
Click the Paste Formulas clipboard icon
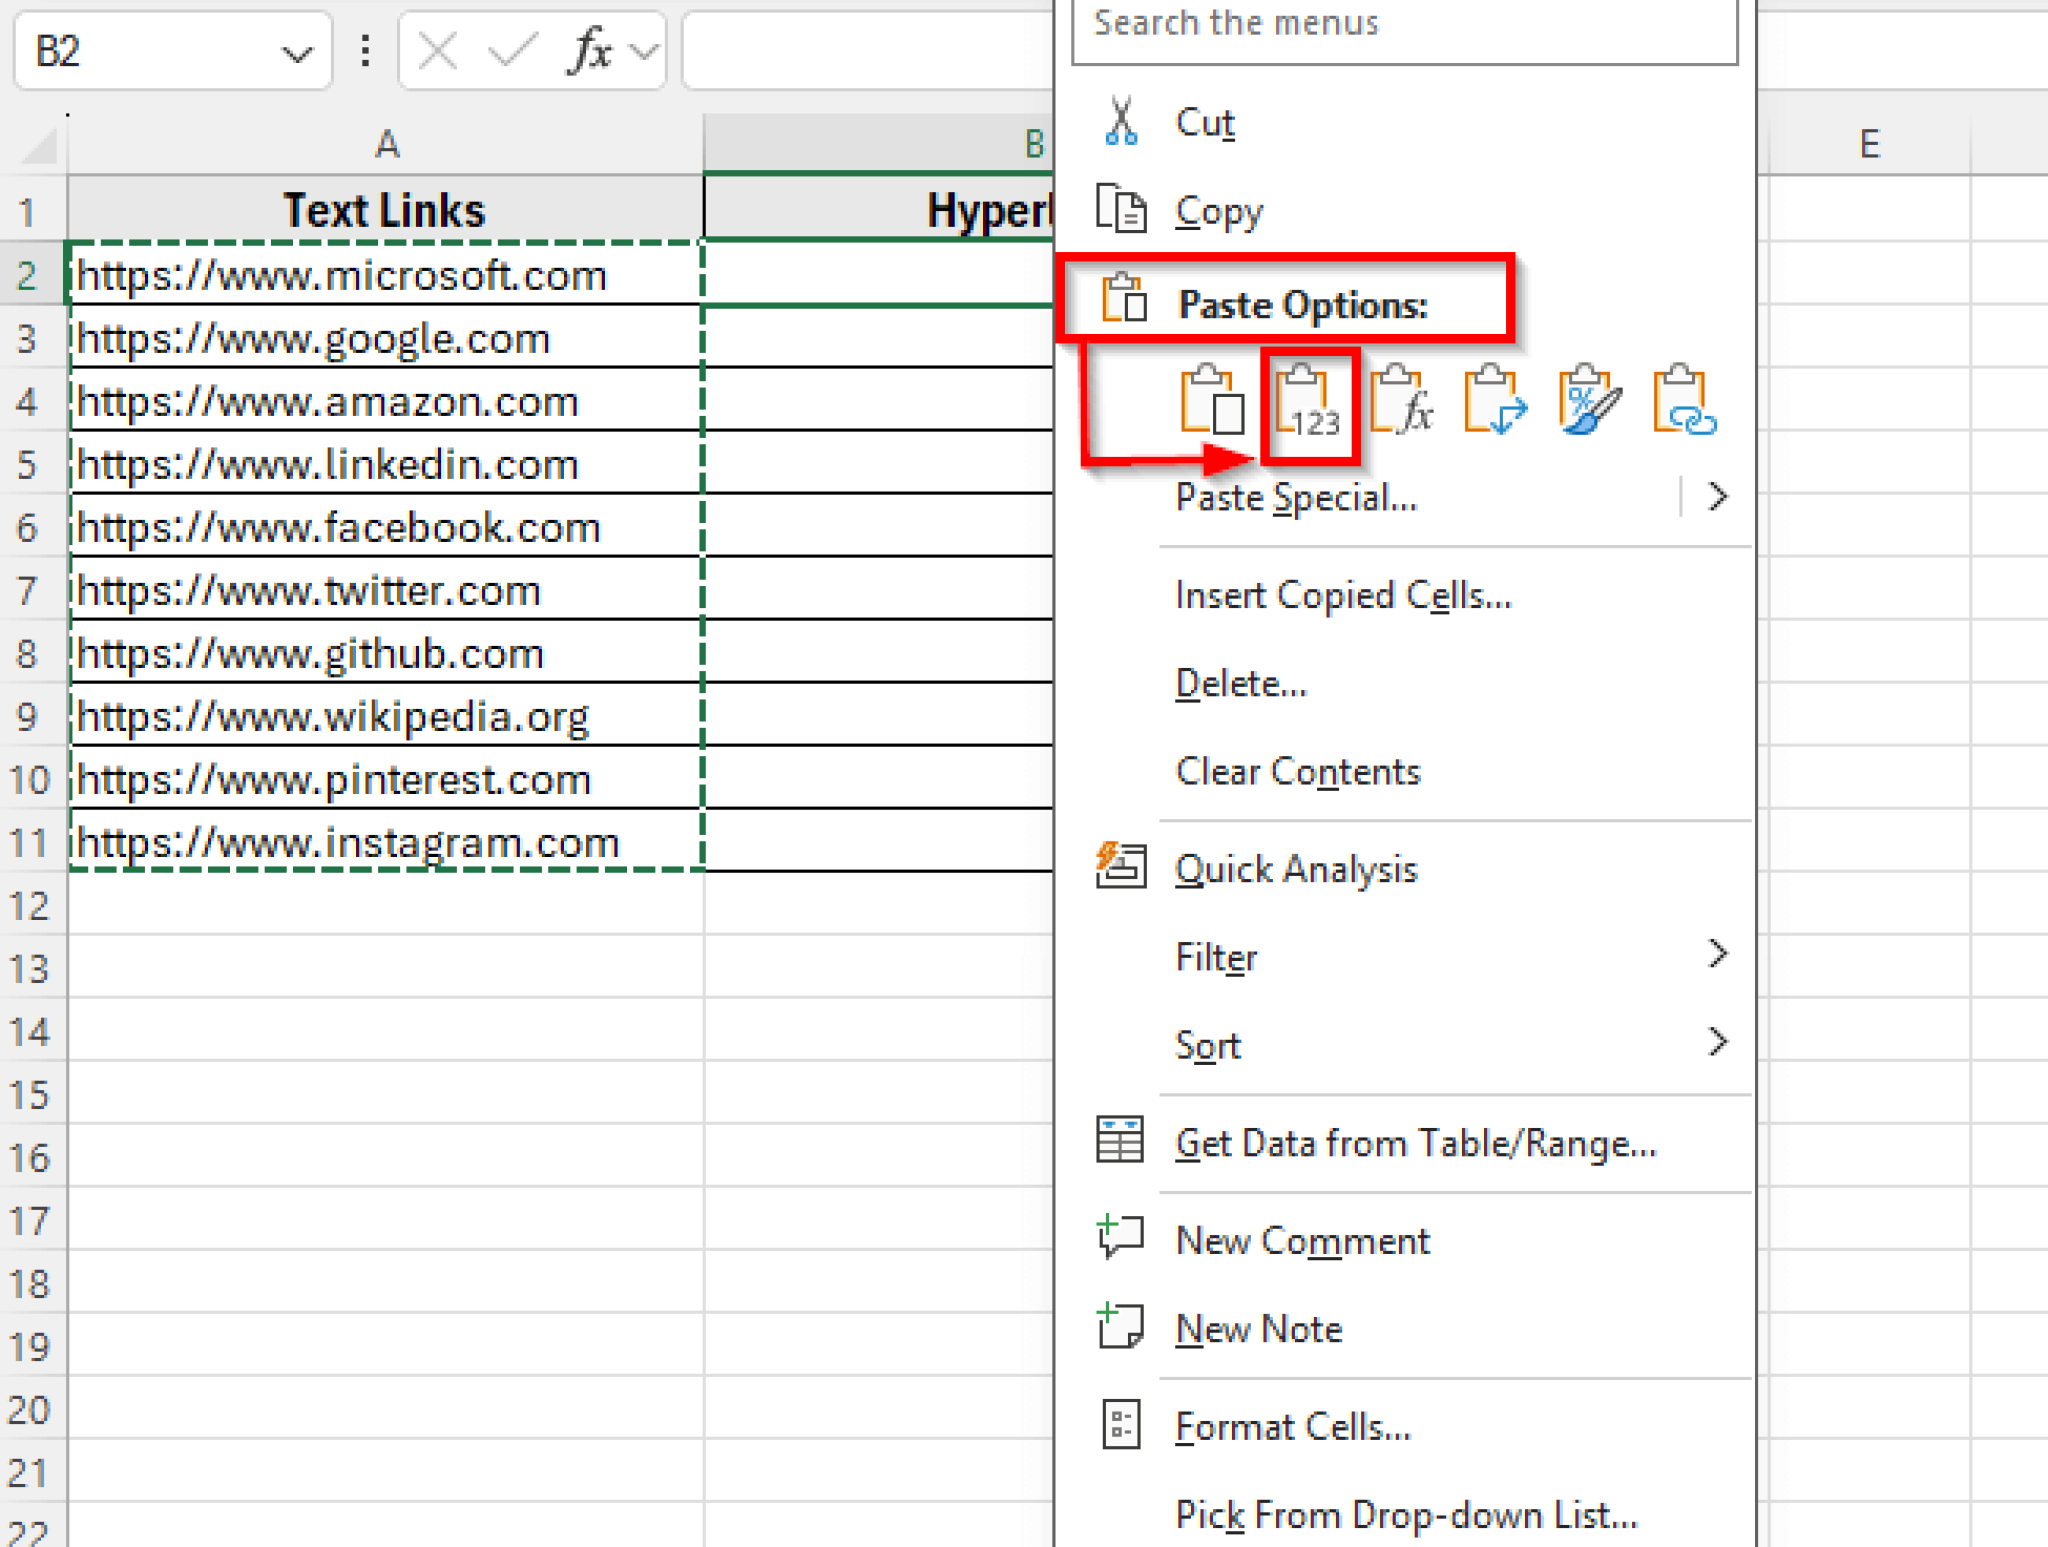tap(1401, 403)
